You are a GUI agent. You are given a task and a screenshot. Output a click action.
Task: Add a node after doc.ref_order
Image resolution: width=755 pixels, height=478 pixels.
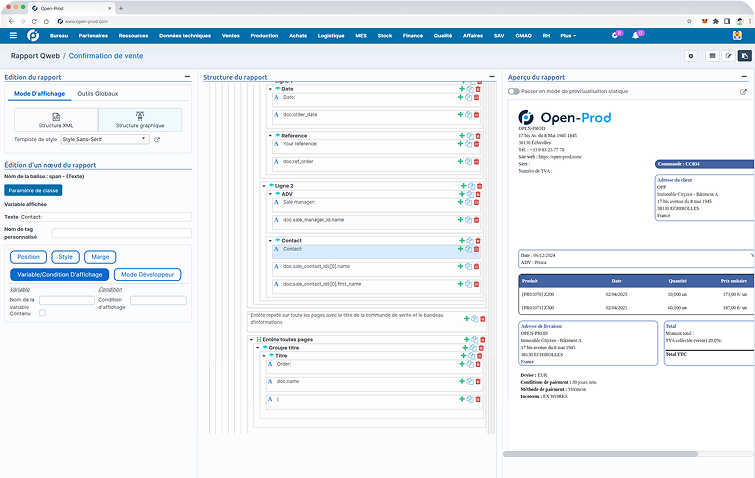(x=460, y=161)
